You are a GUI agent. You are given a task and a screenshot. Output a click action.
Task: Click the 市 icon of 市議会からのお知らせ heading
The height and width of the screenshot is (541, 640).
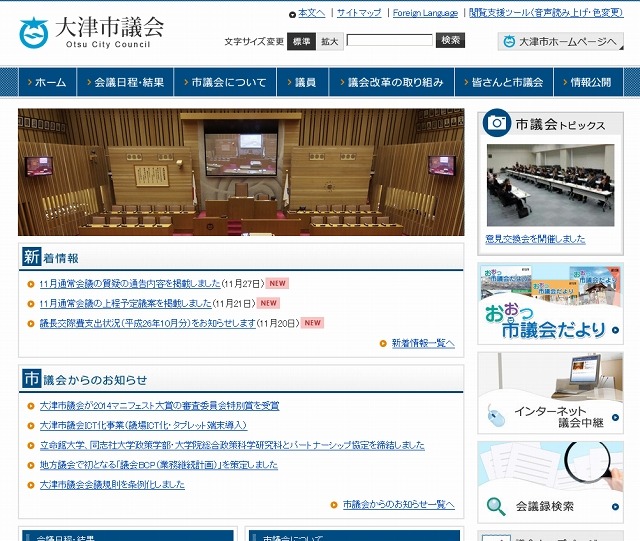click(x=31, y=379)
